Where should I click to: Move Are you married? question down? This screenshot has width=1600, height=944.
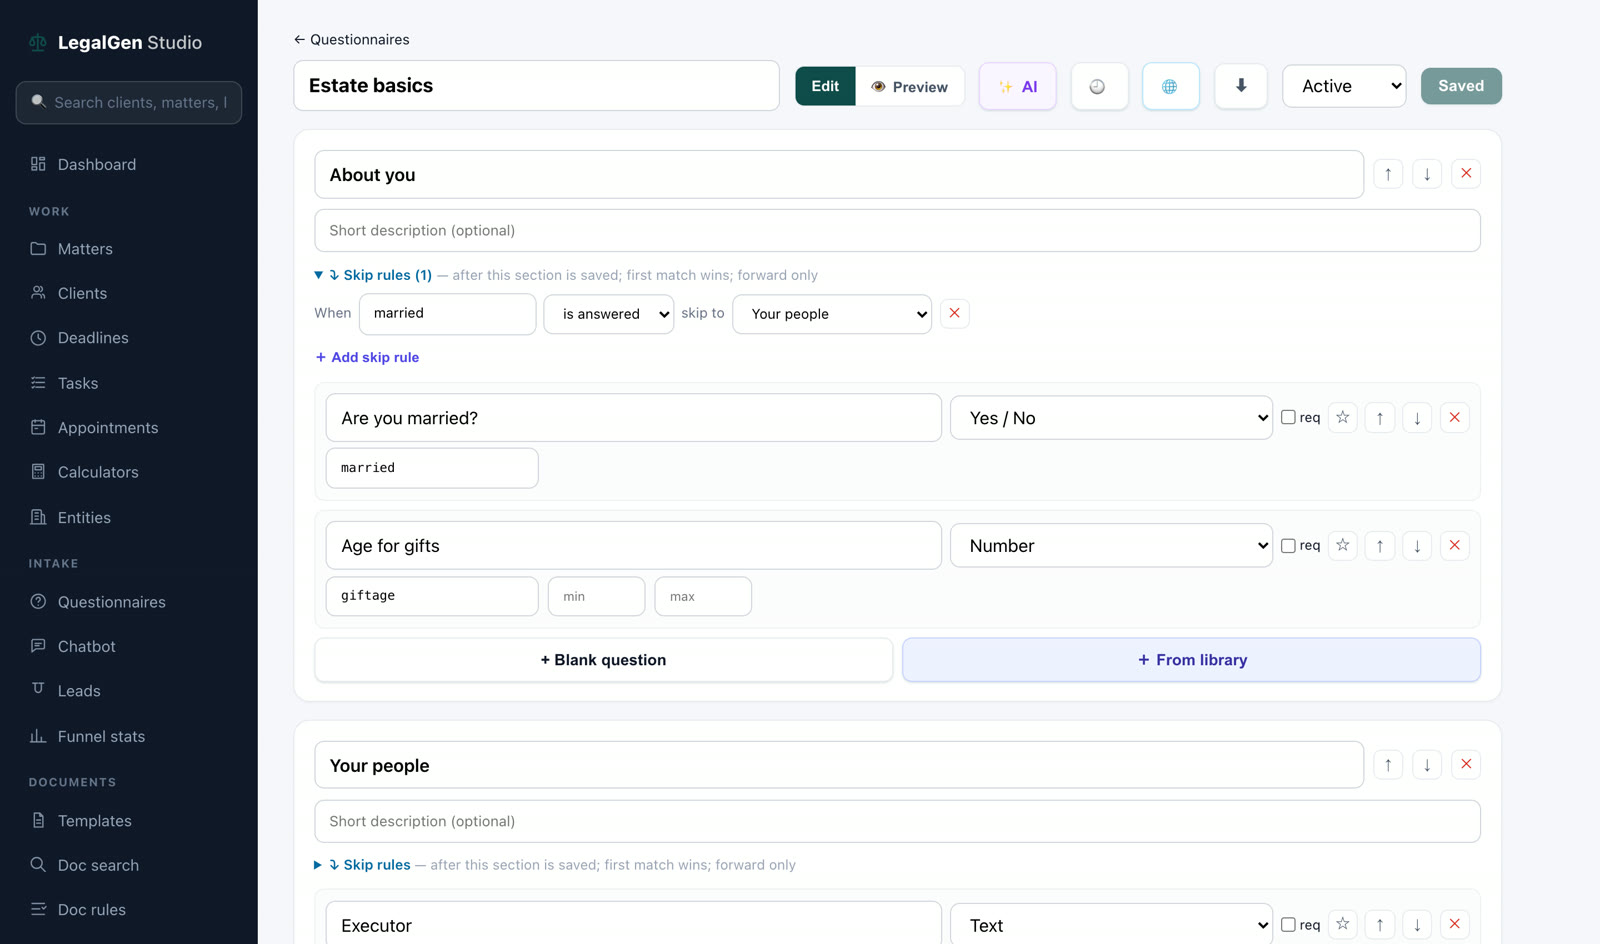click(x=1417, y=417)
